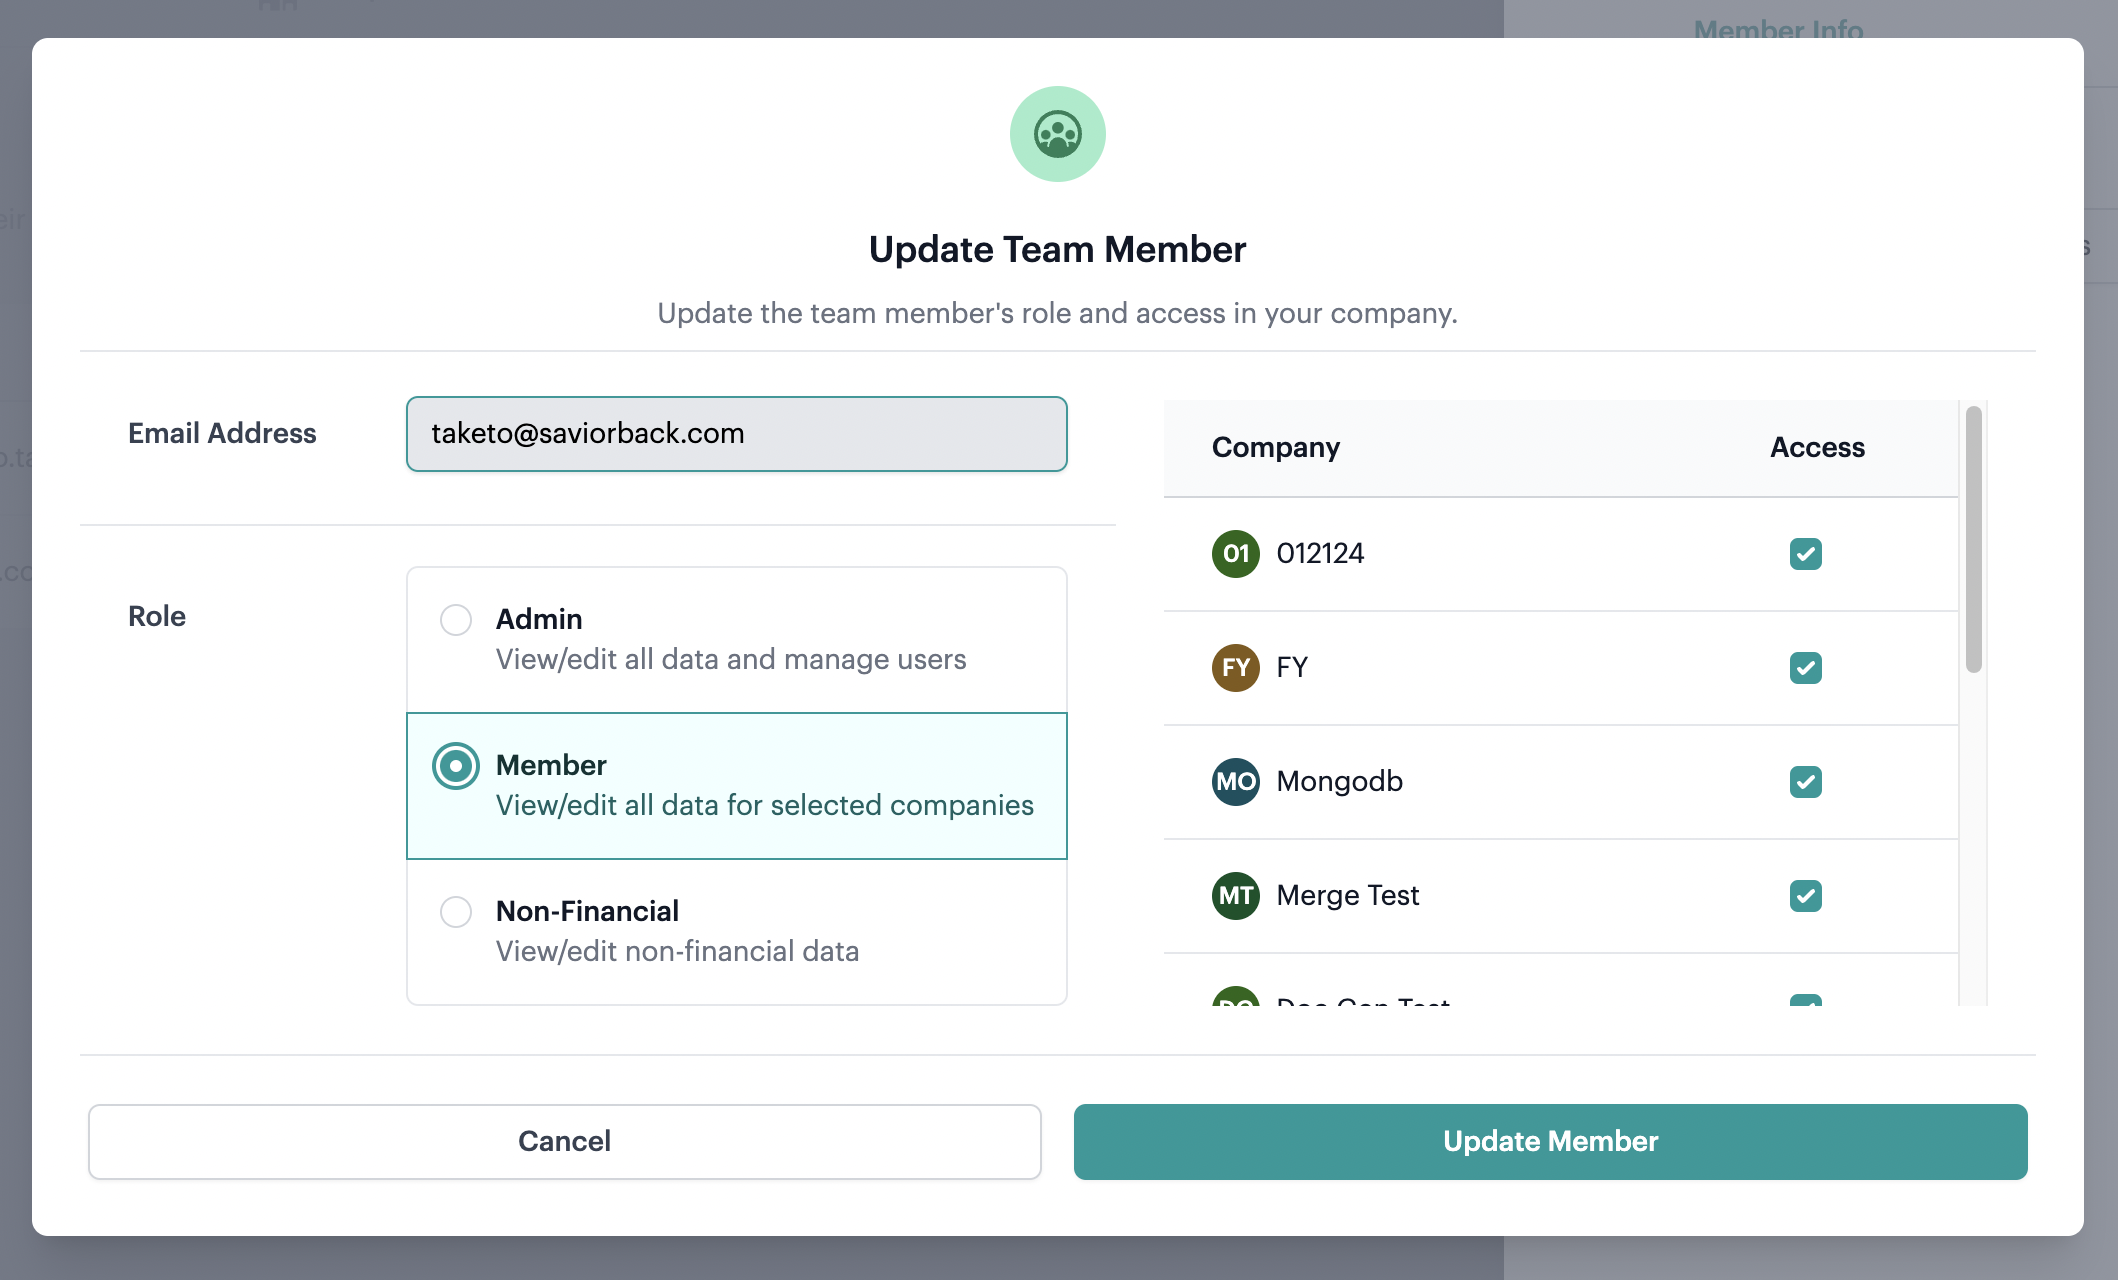Viewport: 2118px width, 1280px height.
Task: Click the Update Member button
Action: (x=1551, y=1142)
